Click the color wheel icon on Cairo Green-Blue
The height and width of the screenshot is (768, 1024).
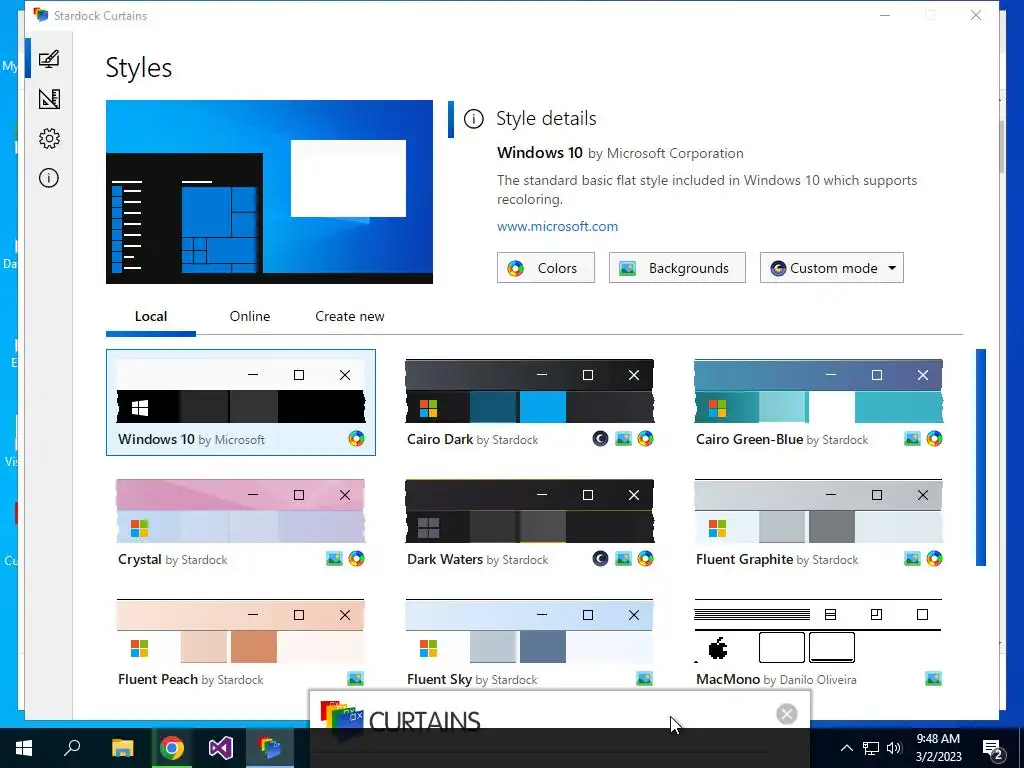click(x=935, y=439)
